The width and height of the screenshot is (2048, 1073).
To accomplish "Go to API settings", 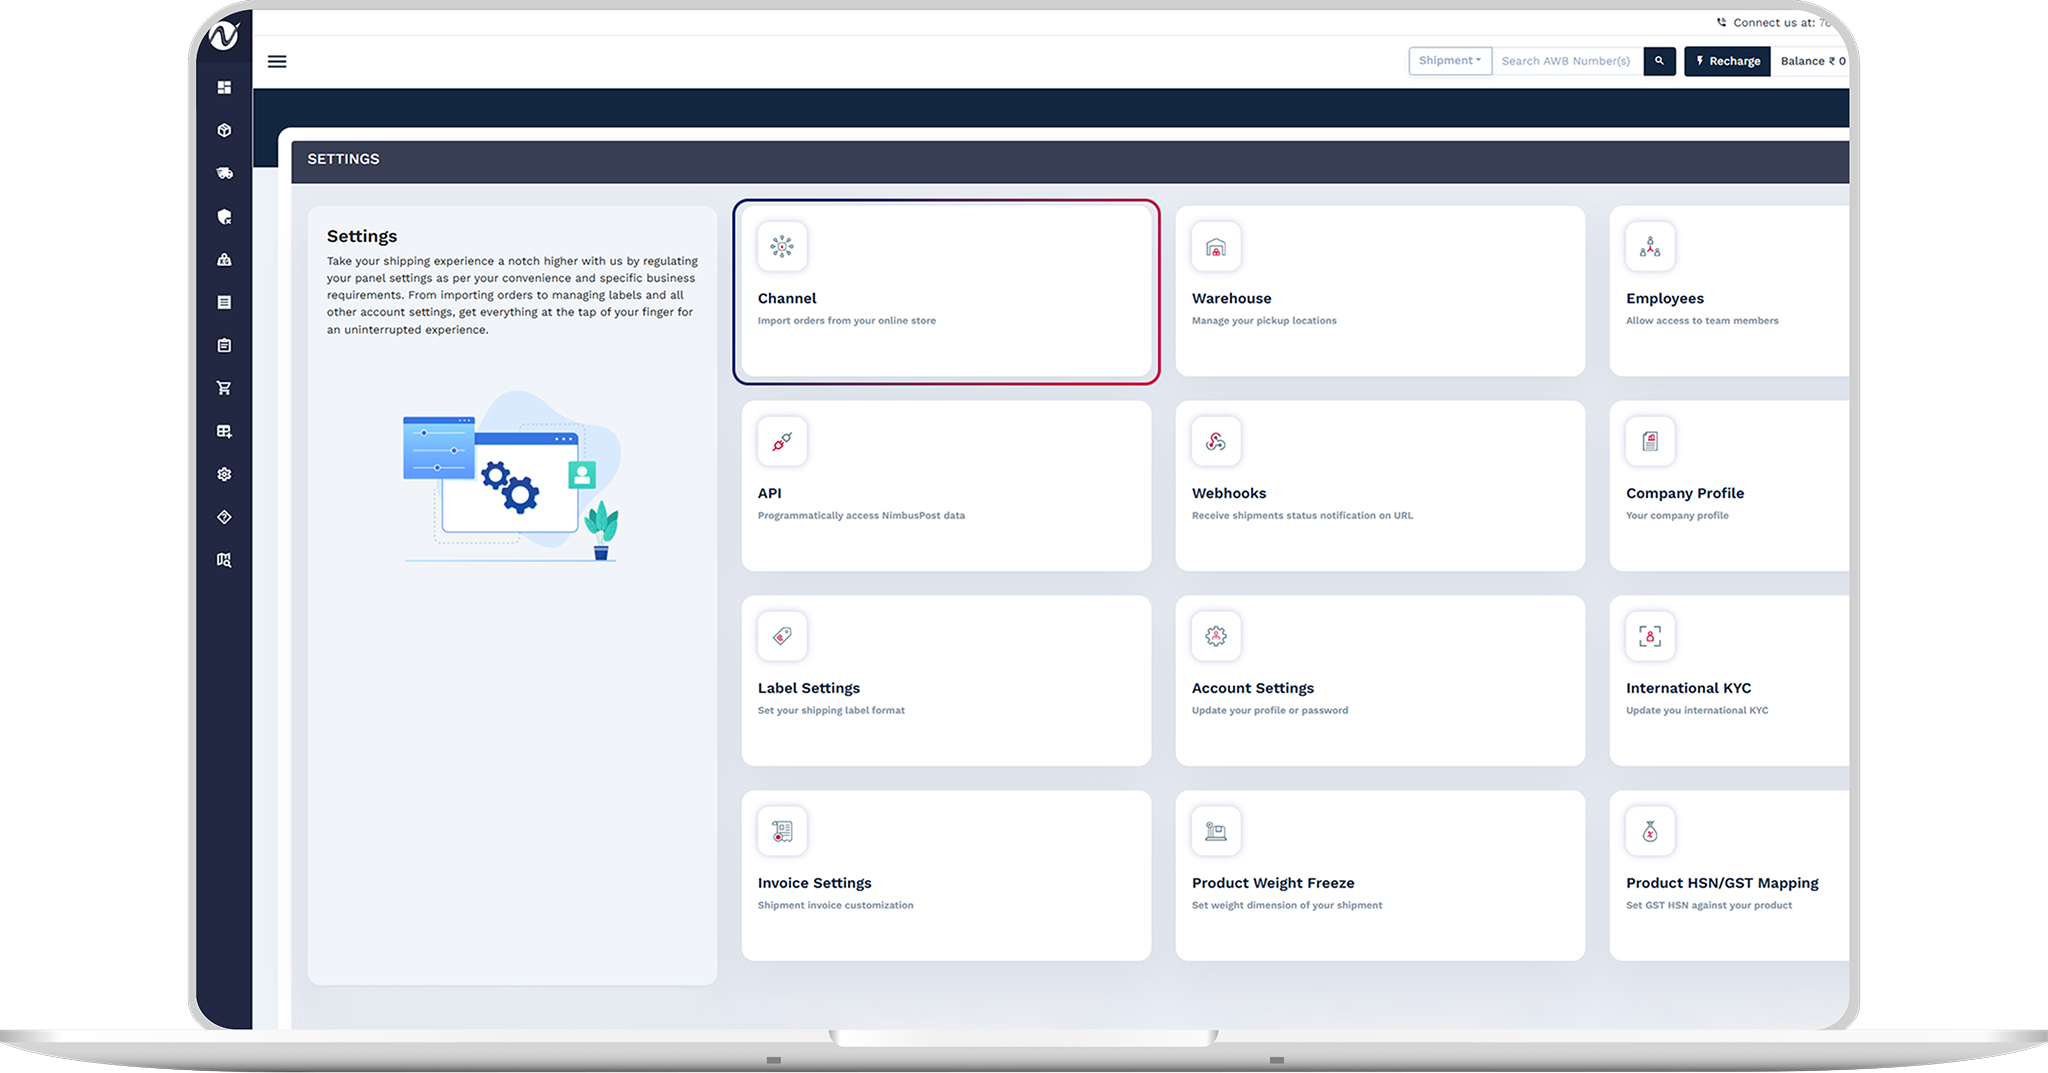I will click(x=945, y=487).
